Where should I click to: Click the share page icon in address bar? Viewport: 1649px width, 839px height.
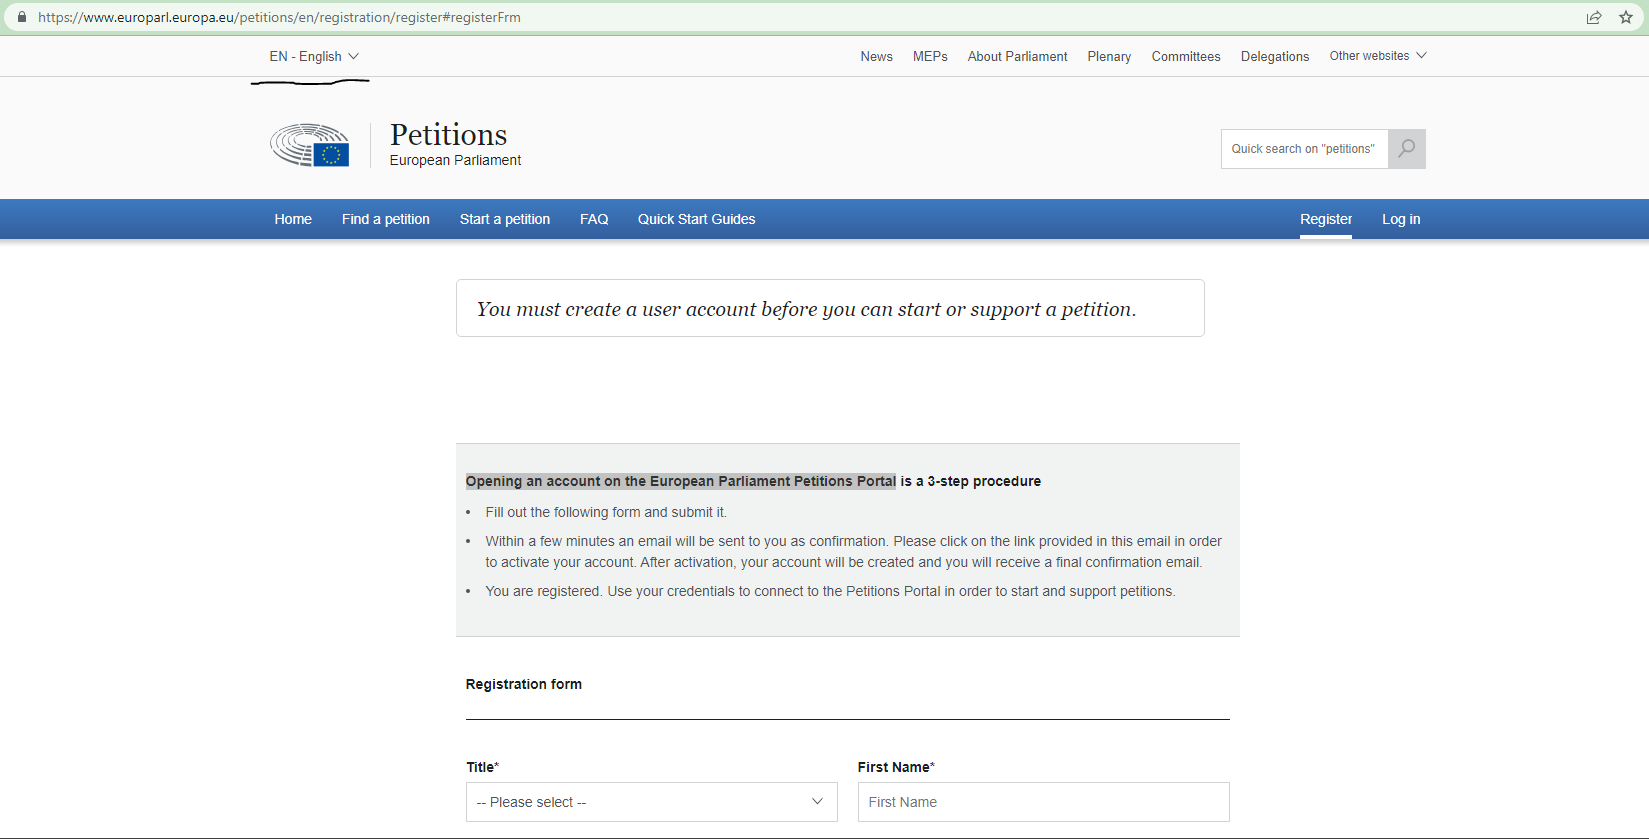tap(1594, 17)
